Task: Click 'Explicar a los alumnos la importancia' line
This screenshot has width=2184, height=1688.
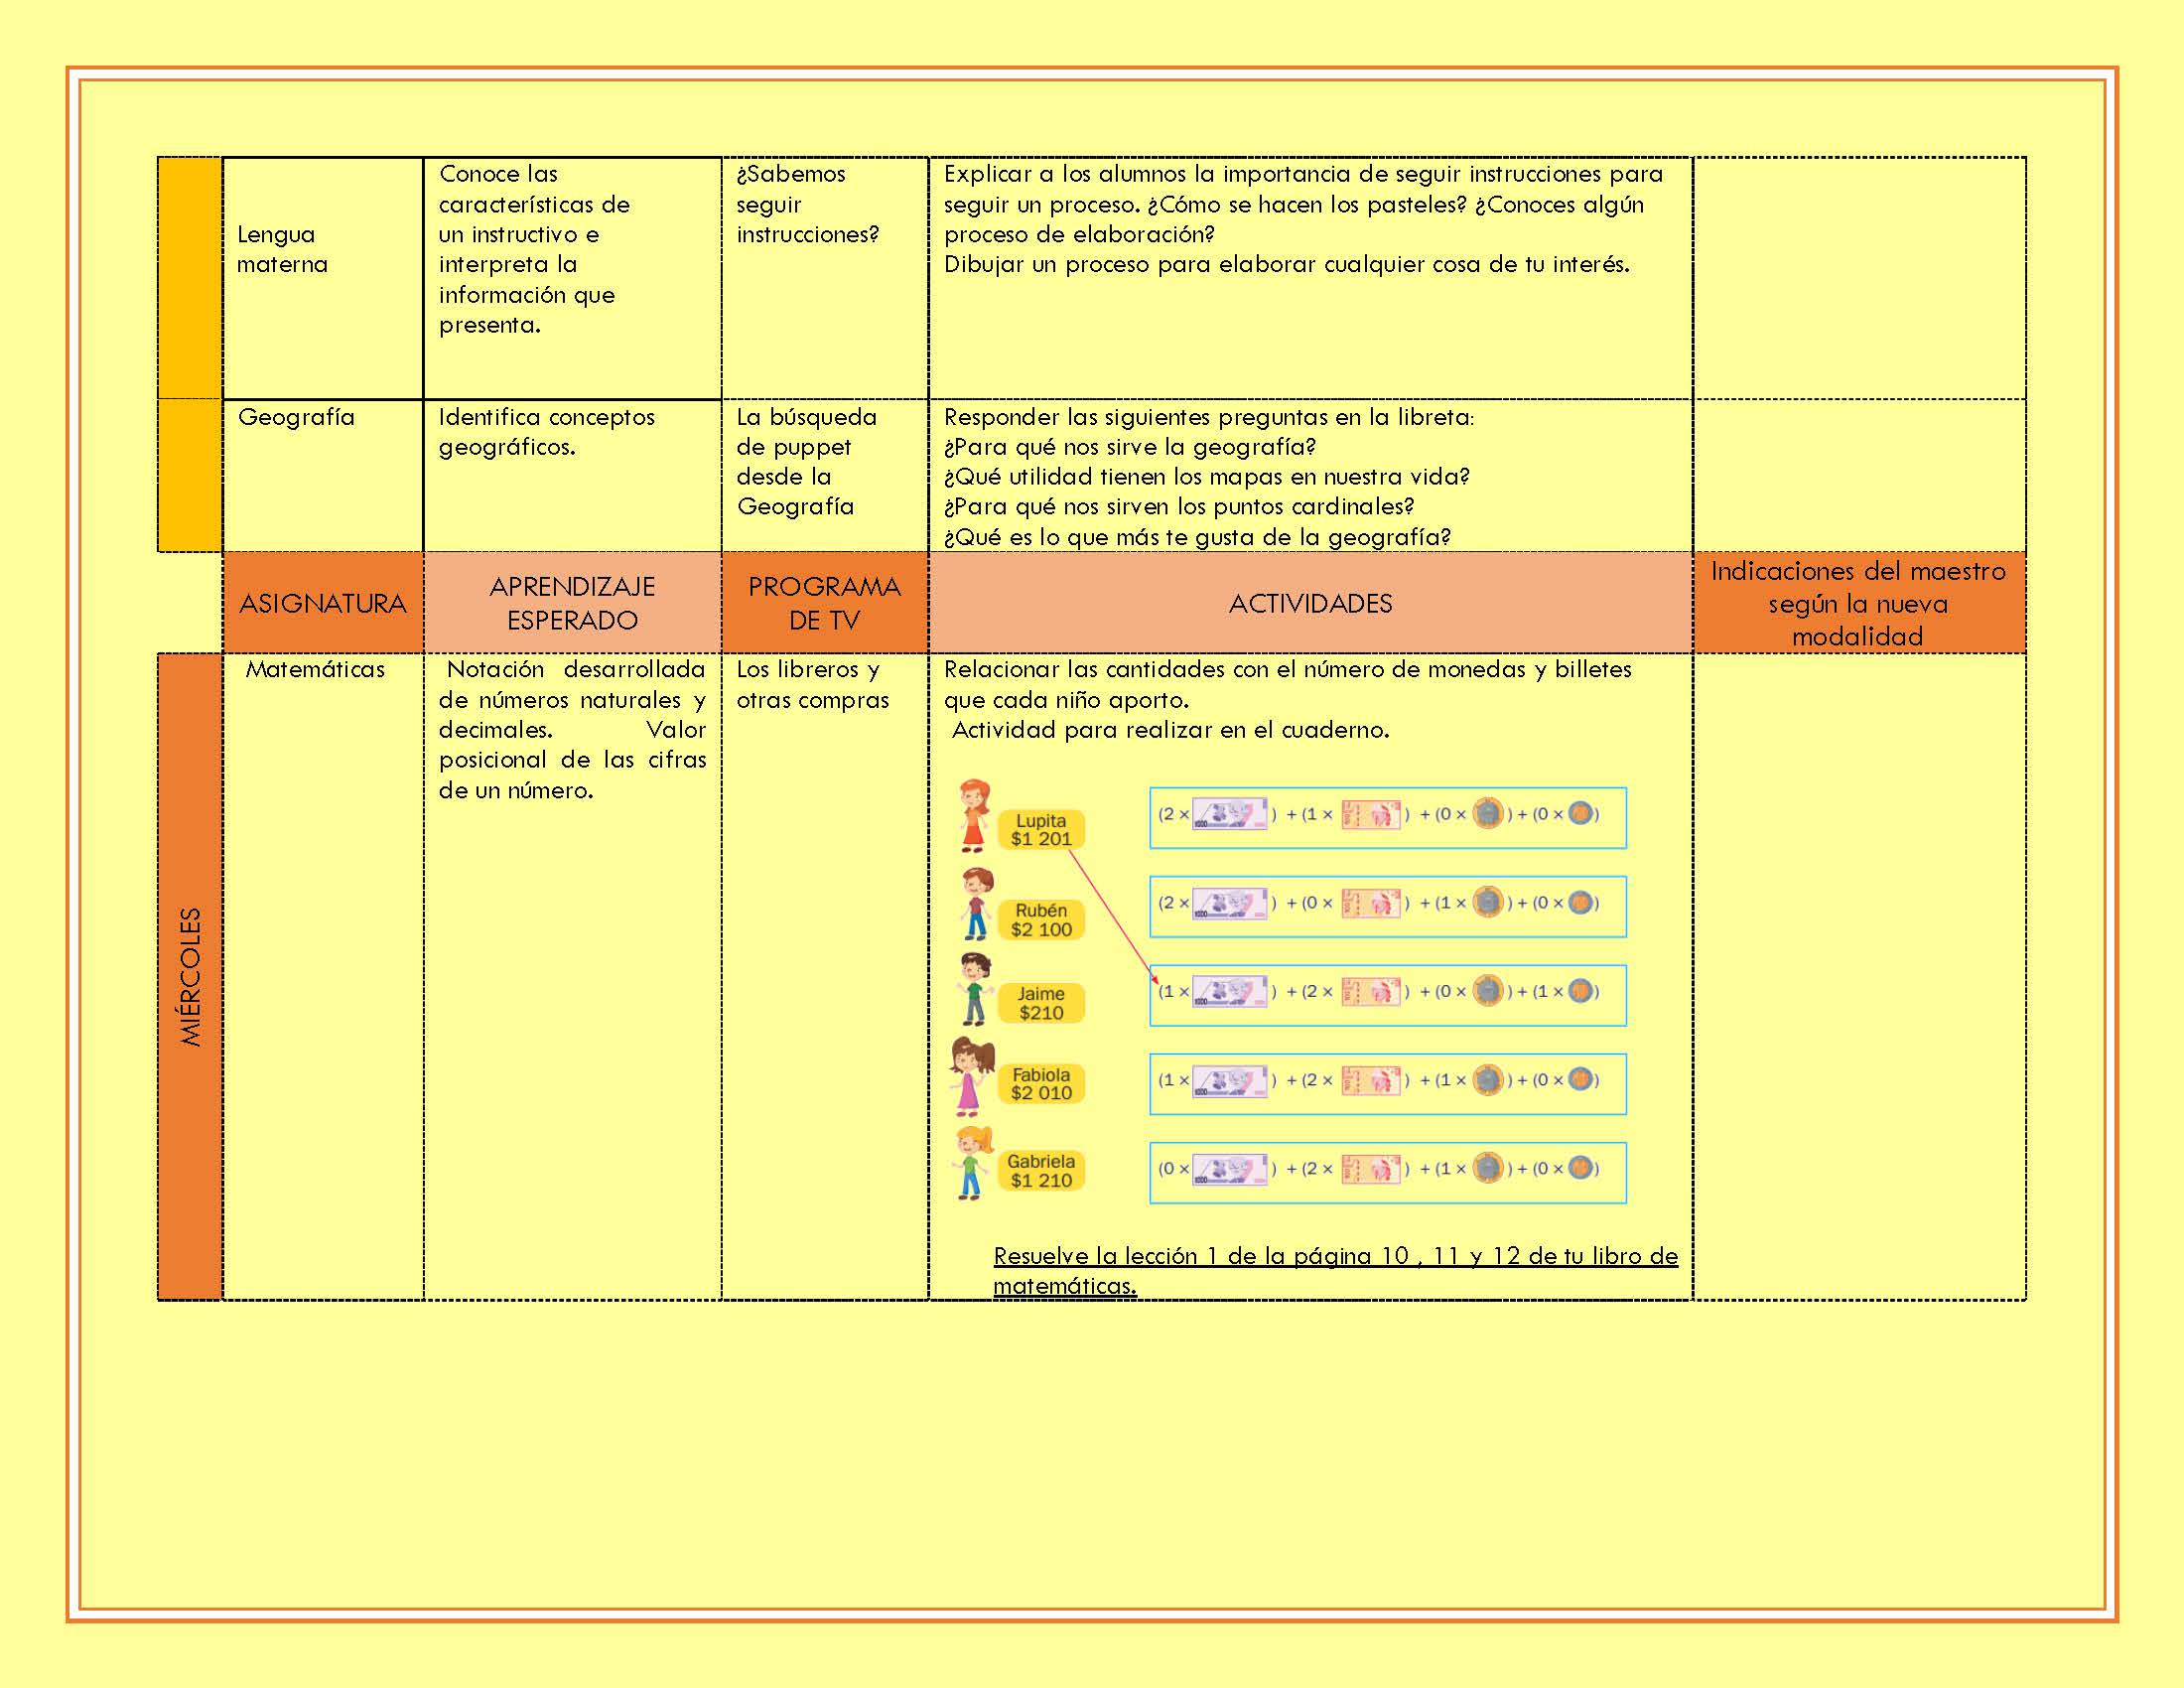Action: pyautogui.click(x=1304, y=174)
